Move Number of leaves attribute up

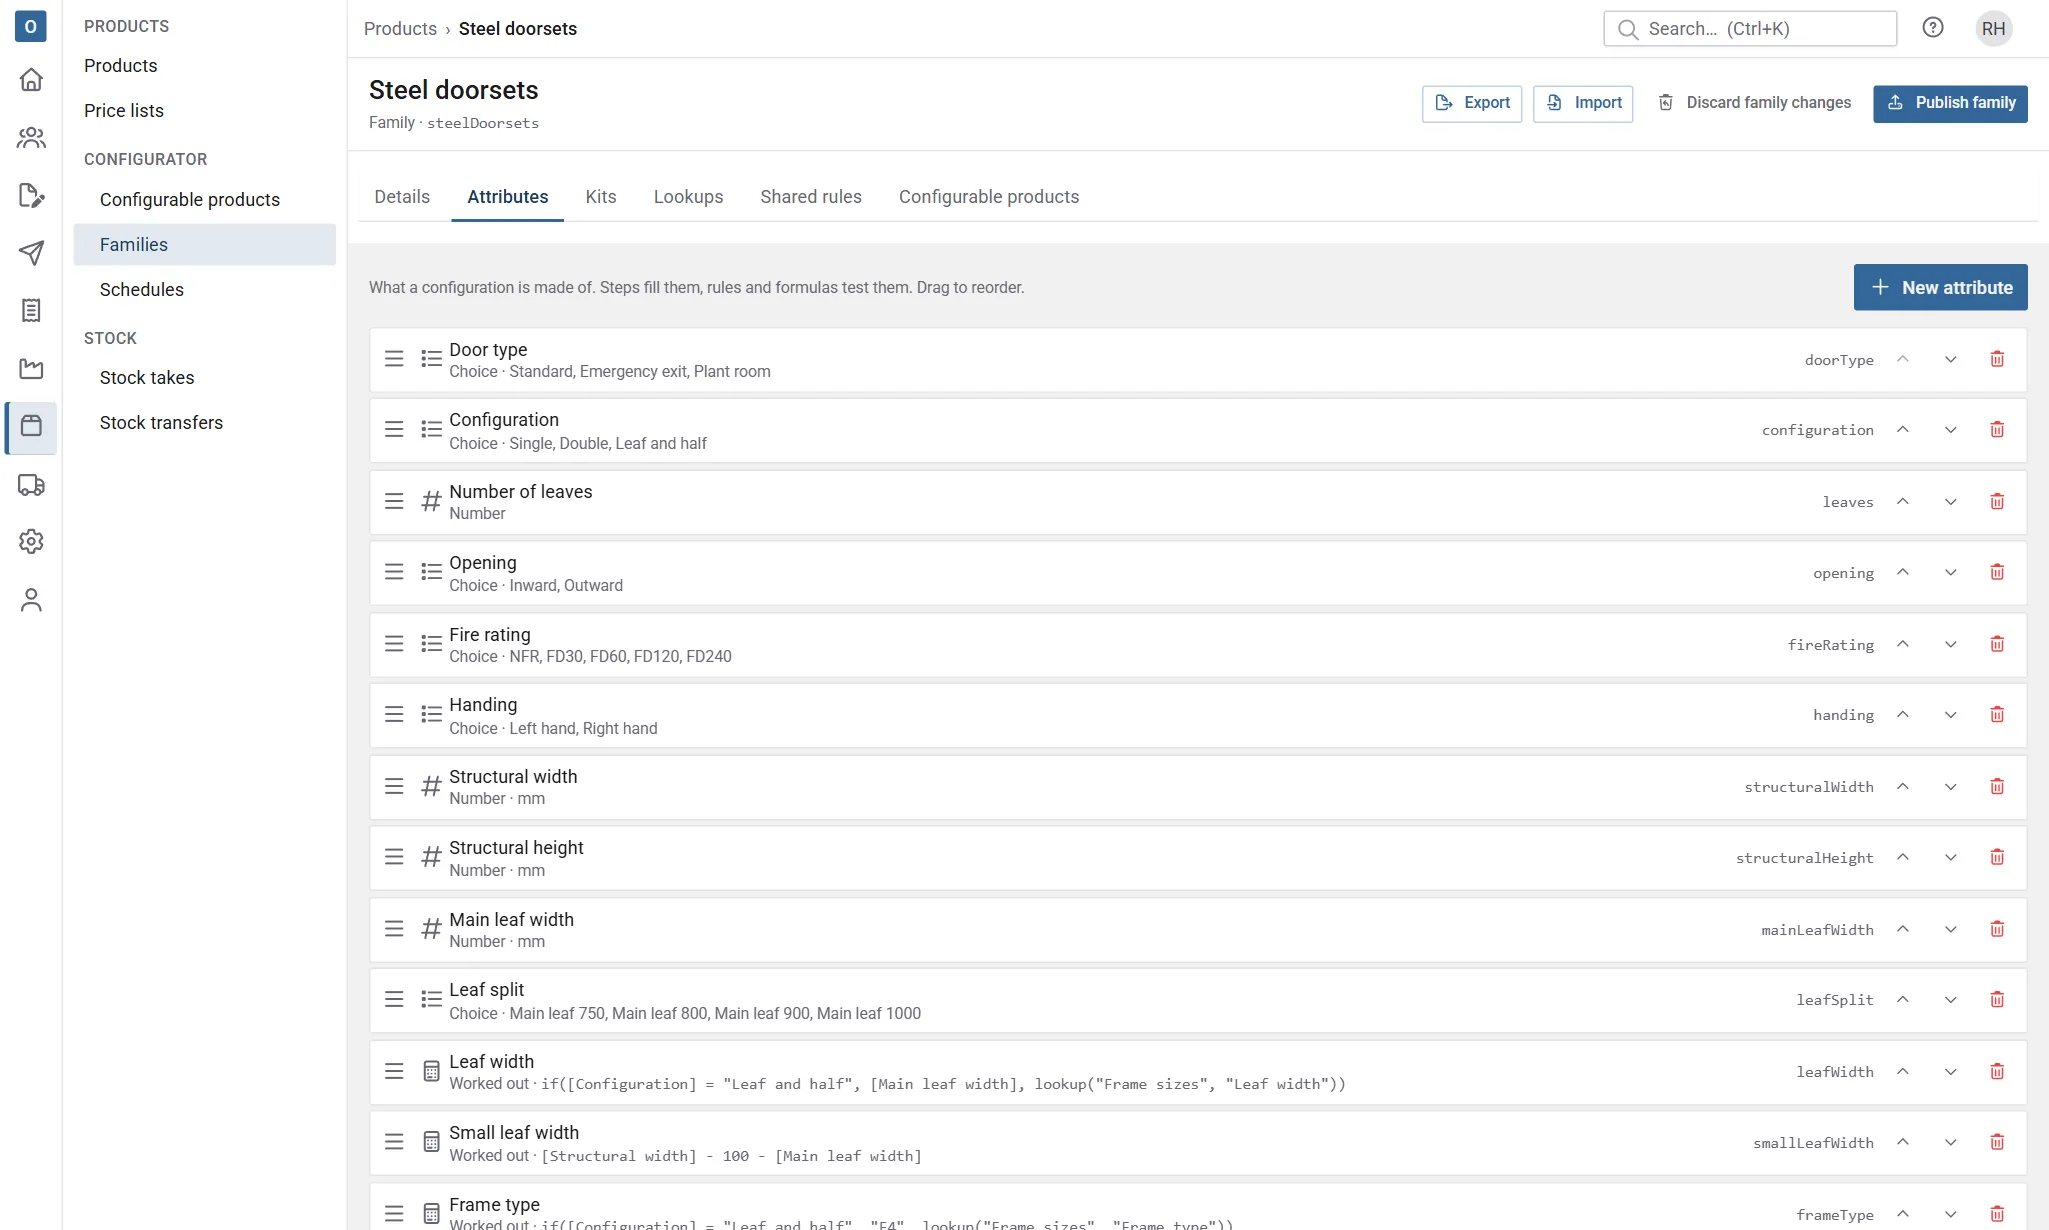[x=1903, y=502]
